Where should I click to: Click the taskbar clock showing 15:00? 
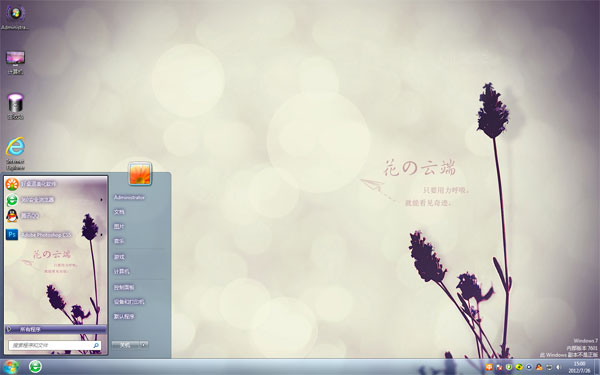pyautogui.click(x=579, y=367)
